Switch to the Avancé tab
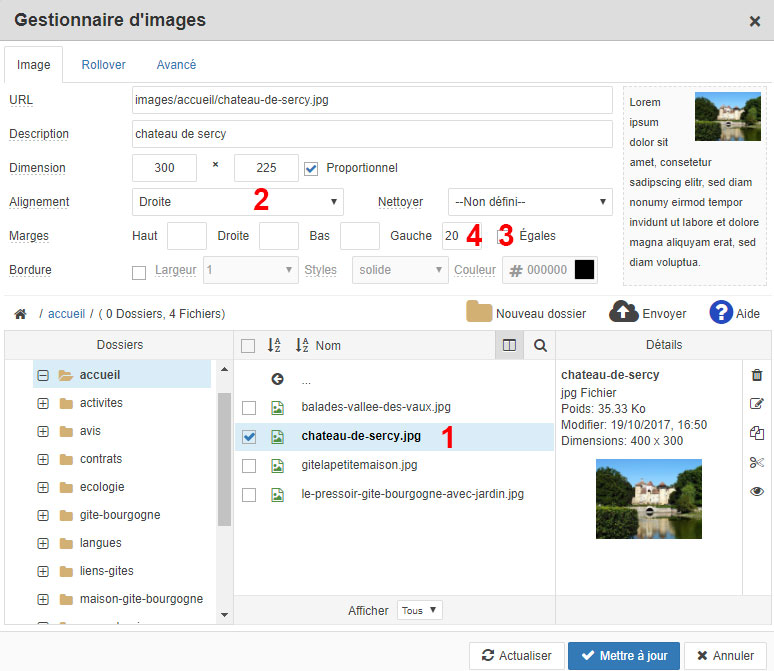The width and height of the screenshot is (774, 671). tap(176, 65)
